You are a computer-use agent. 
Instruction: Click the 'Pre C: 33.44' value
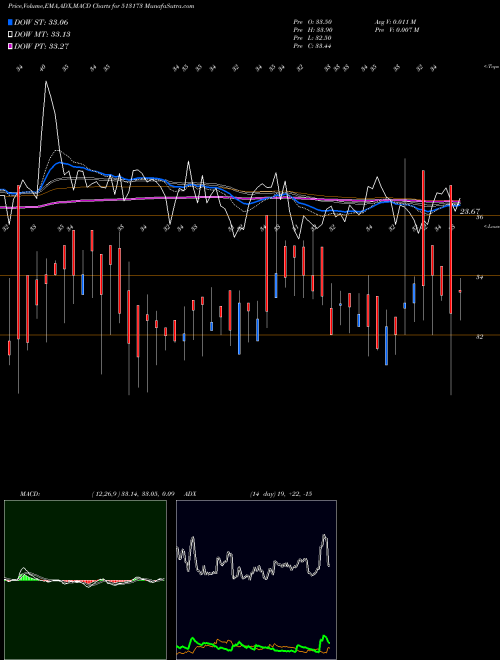pyautogui.click(x=313, y=46)
